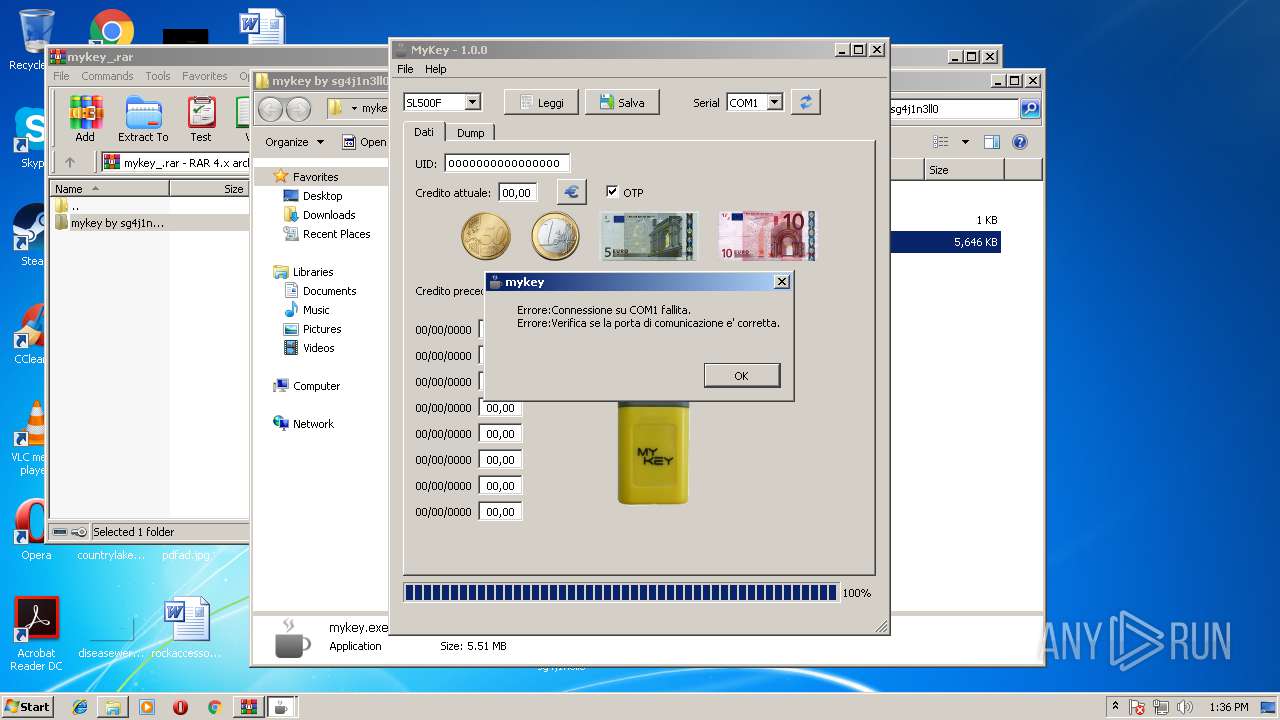This screenshot has width=1280, height=720.
Task: Open Windows Explorer taskbar icon
Action: pyautogui.click(x=113, y=707)
